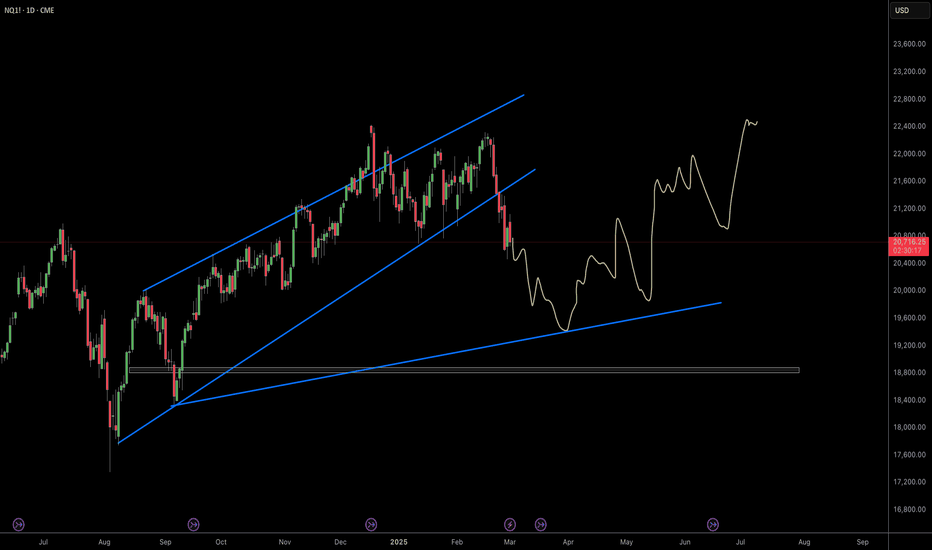Click the Feb label on the time axis
The image size is (932, 550).
coord(456,542)
